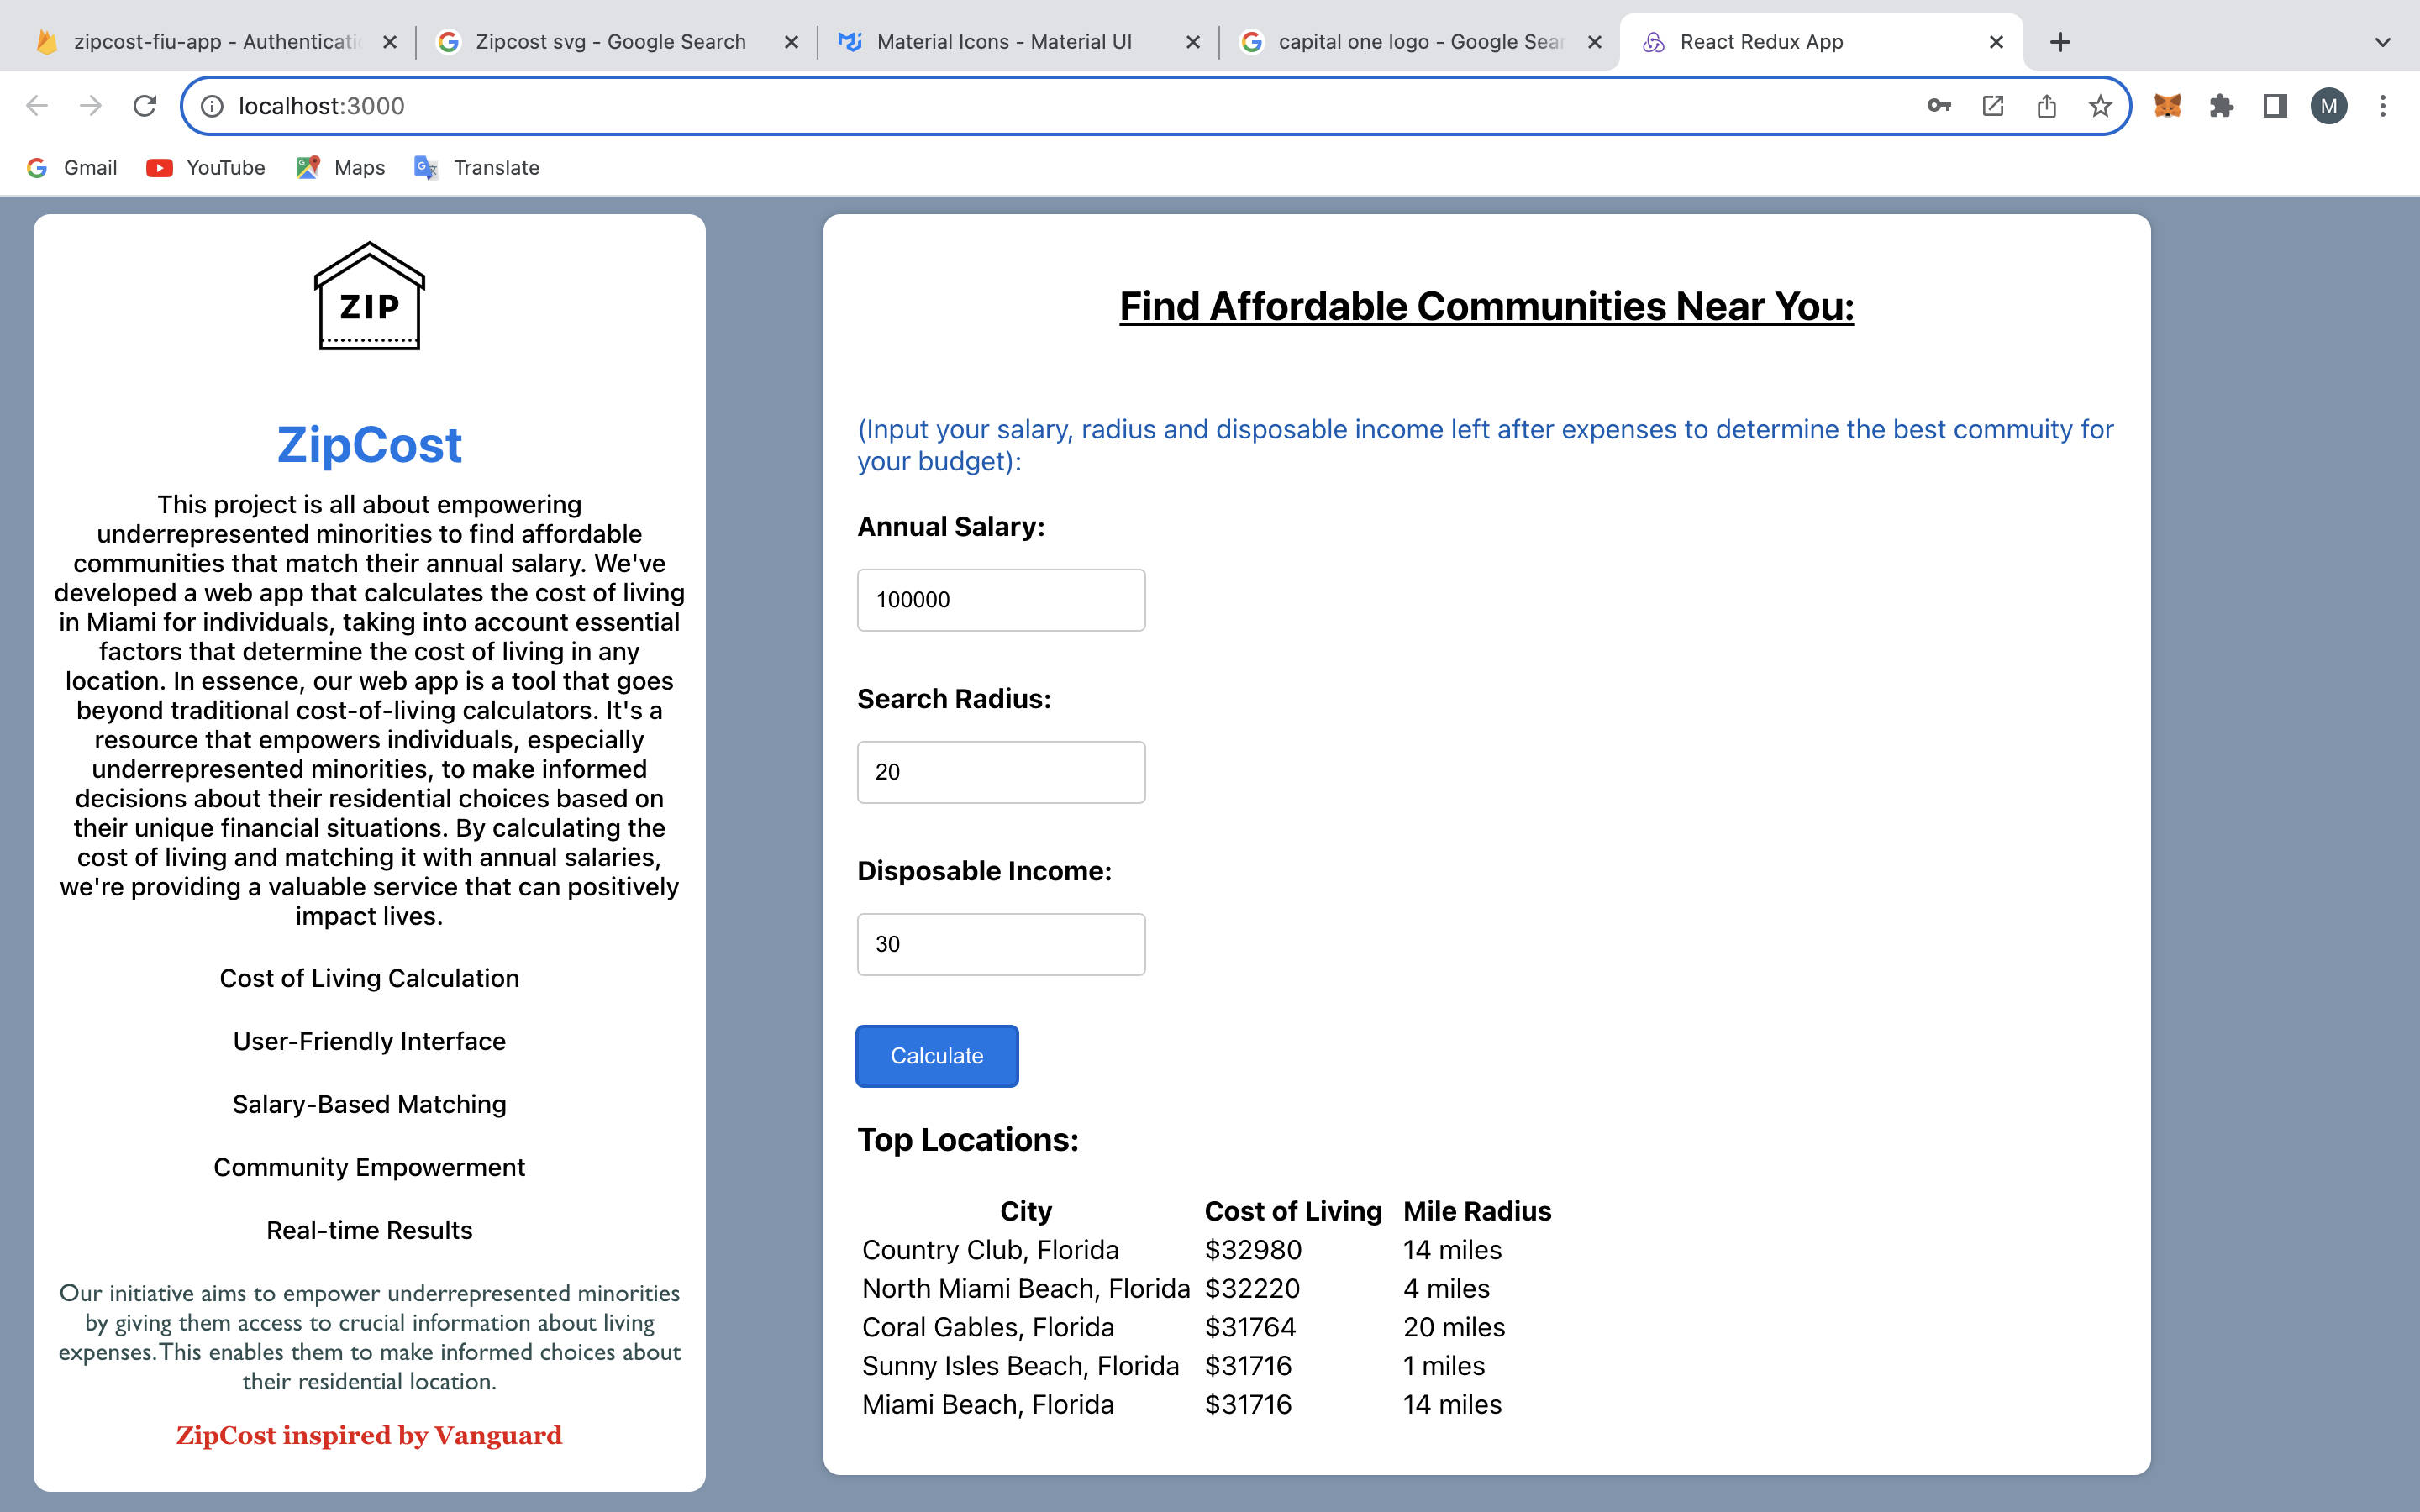Expand the tab search chevron
2420x1512 pixels.
click(2383, 42)
